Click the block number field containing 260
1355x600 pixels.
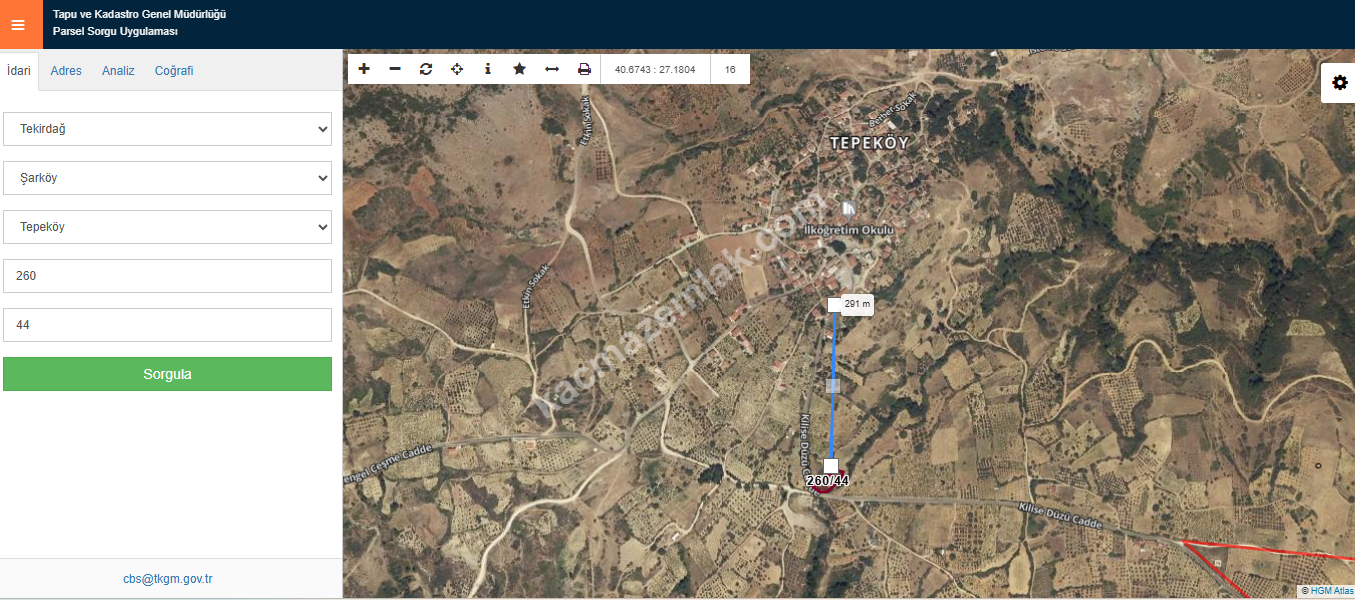[x=167, y=276]
